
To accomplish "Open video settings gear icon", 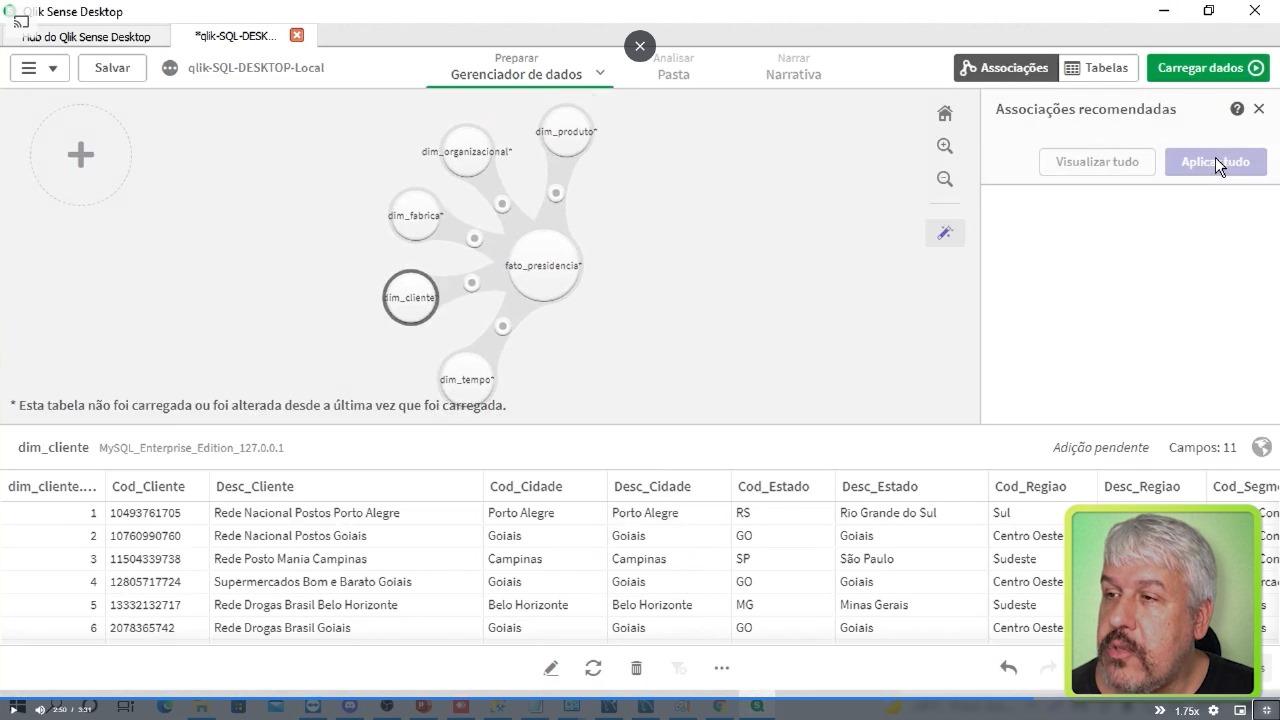I will pos(1213,710).
